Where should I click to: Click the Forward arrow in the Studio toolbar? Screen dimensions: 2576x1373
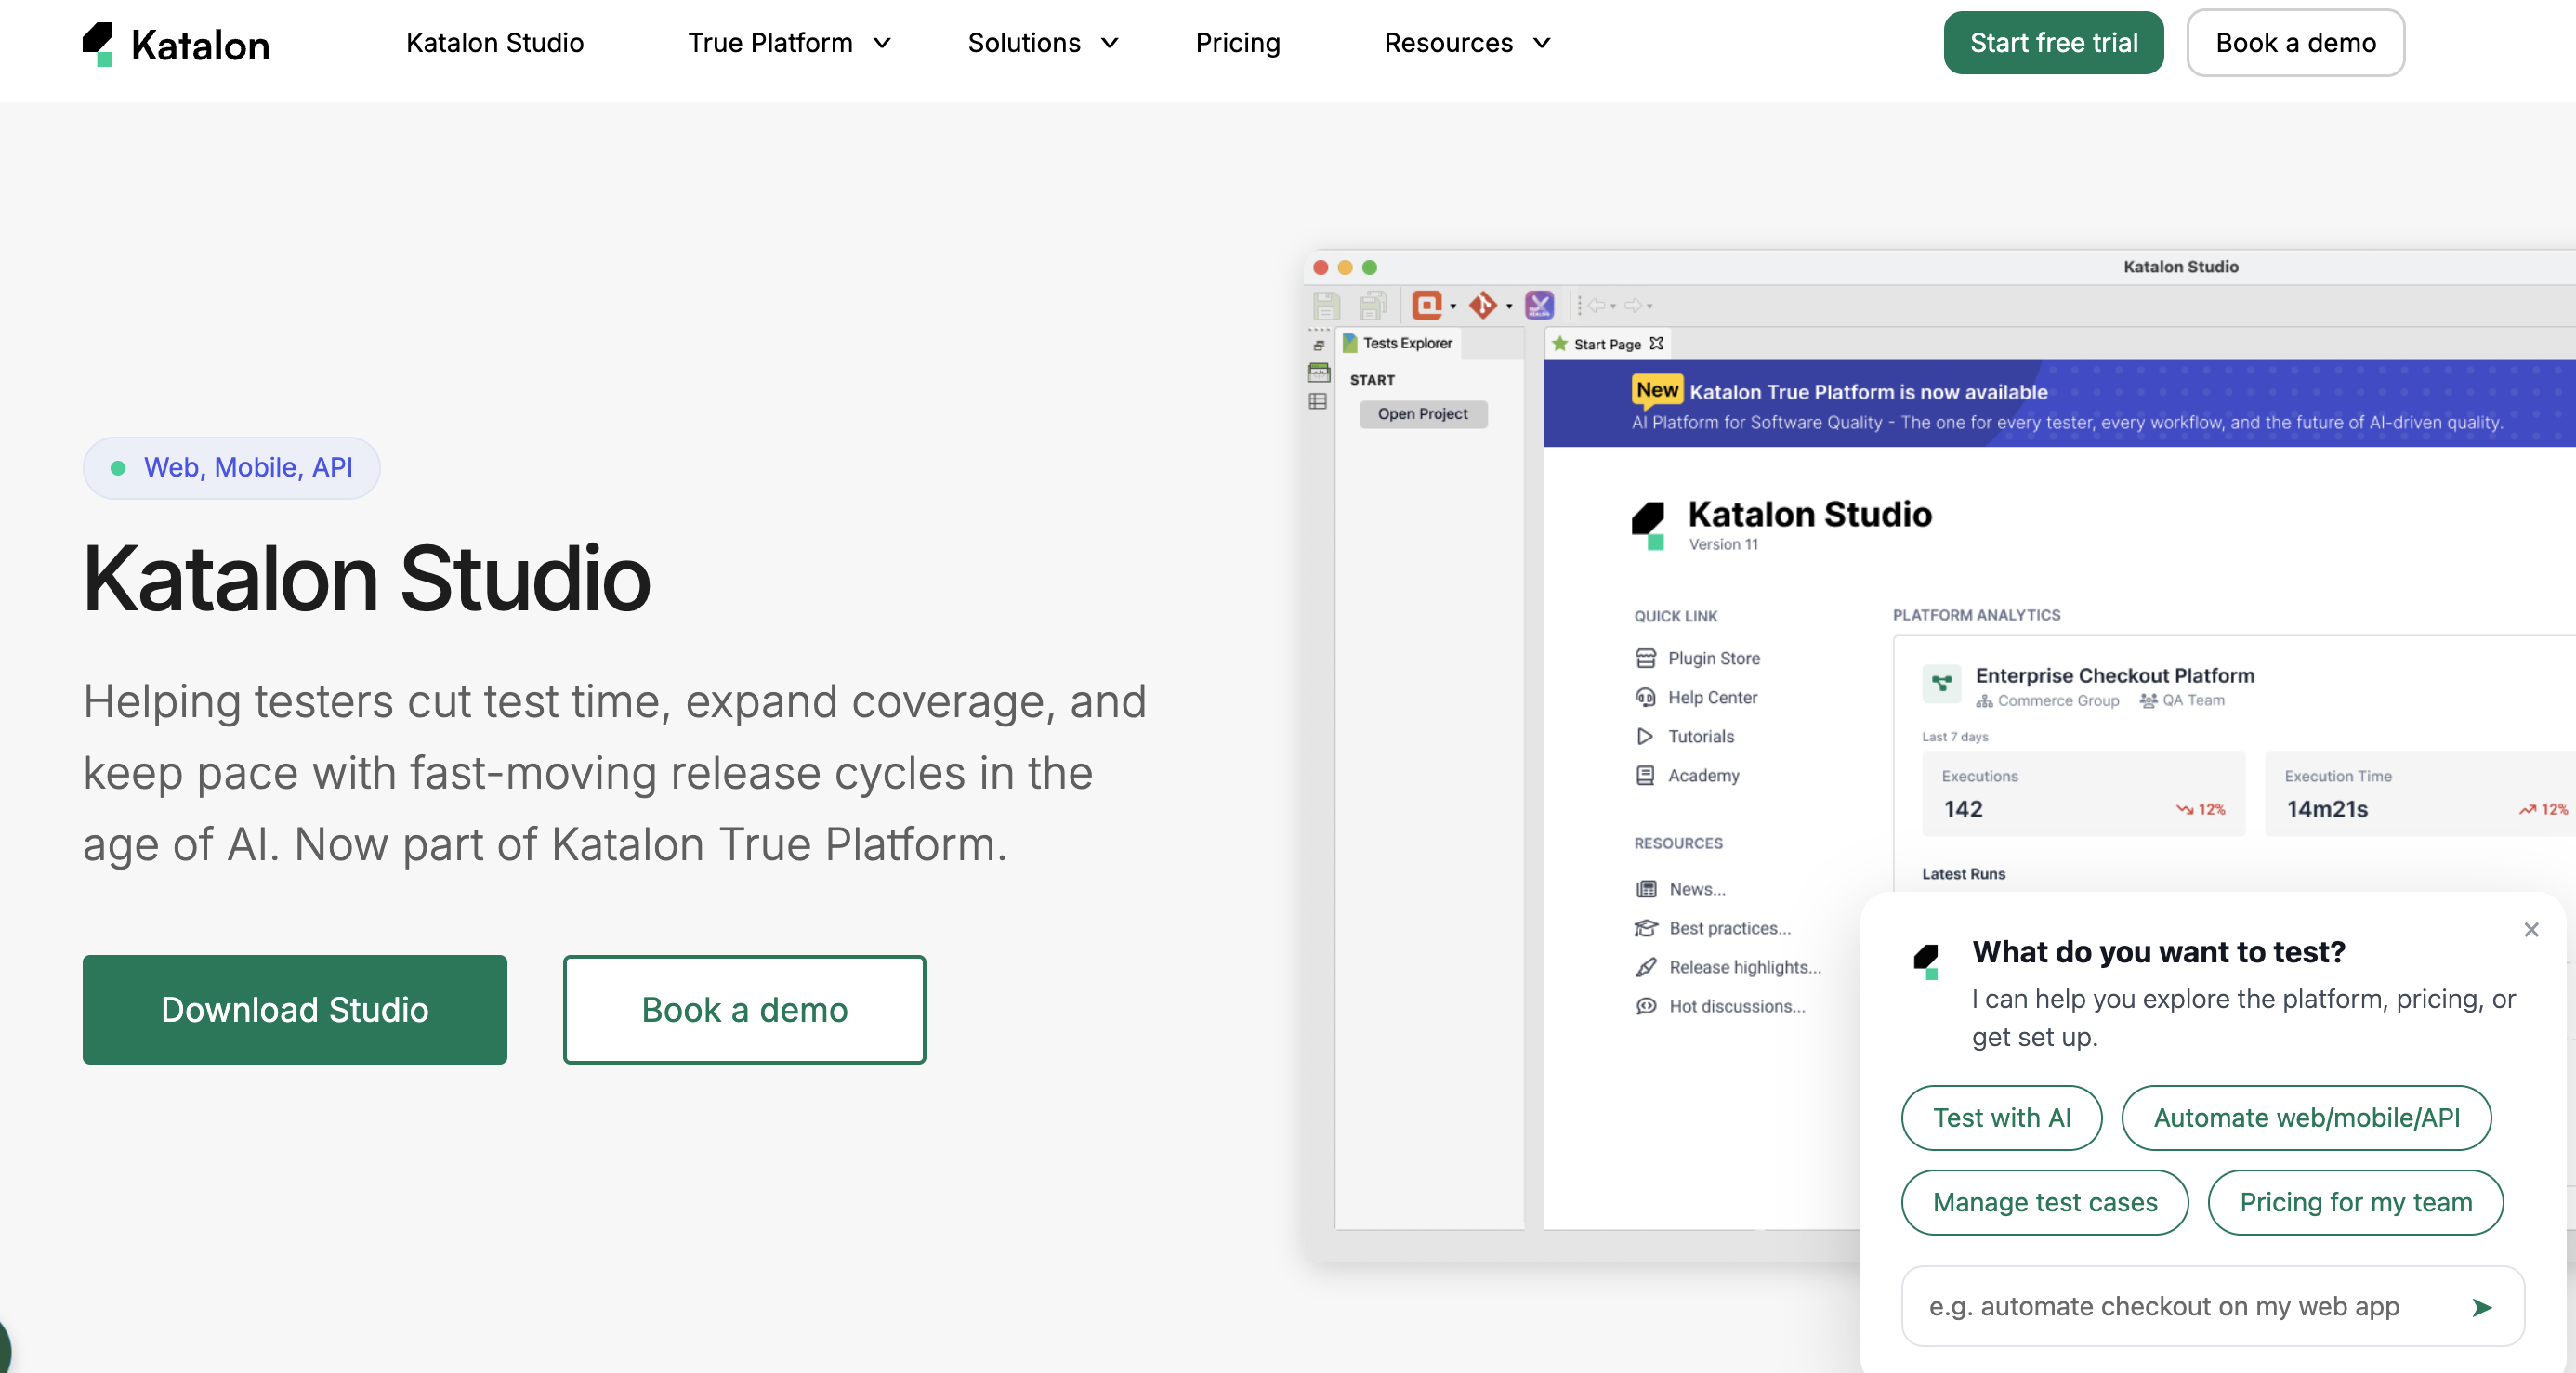[1633, 305]
